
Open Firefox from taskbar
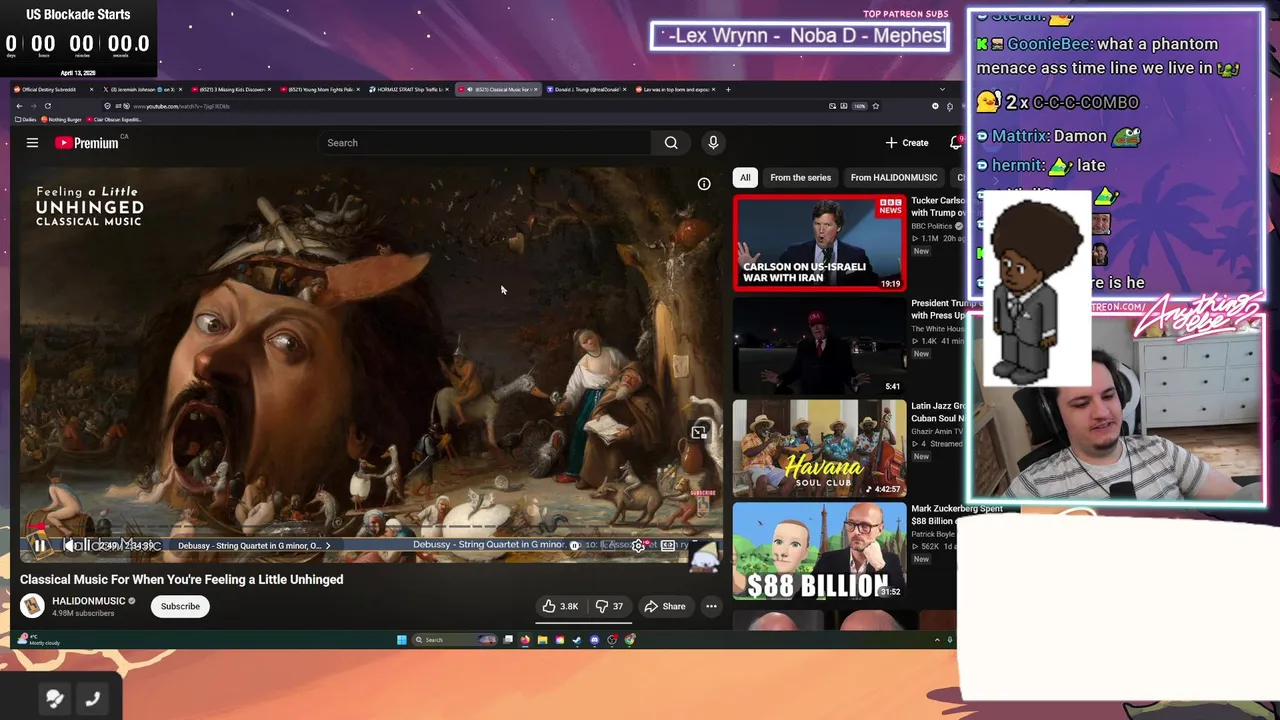pos(525,640)
